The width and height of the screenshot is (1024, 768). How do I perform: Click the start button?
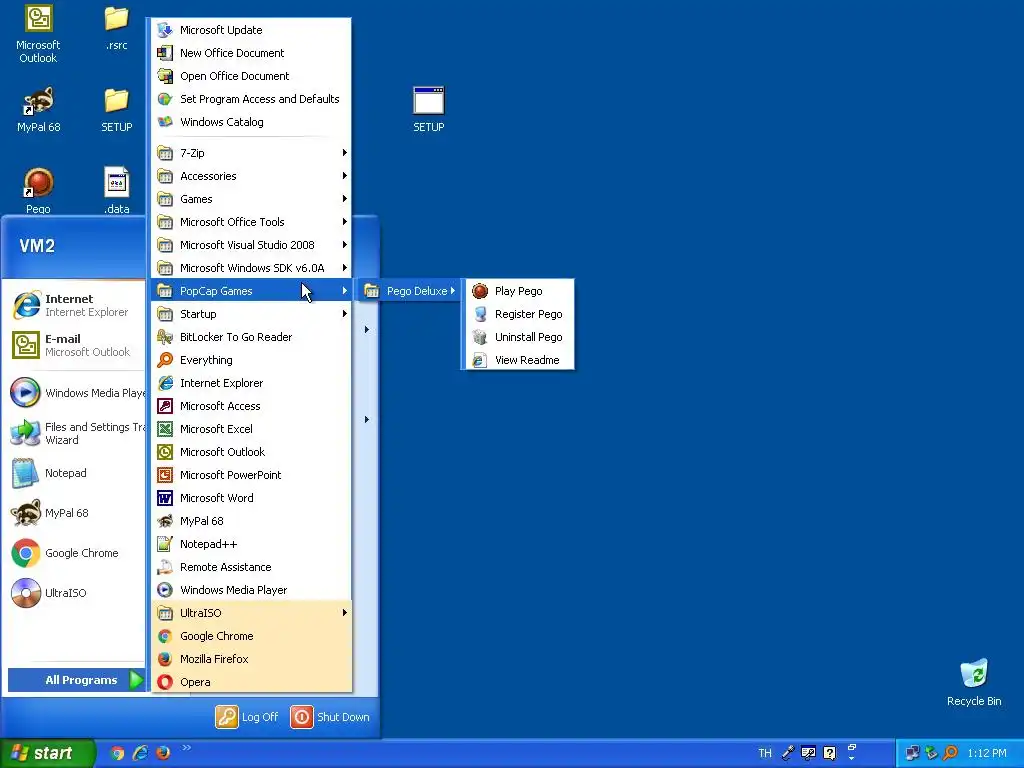pos(48,753)
